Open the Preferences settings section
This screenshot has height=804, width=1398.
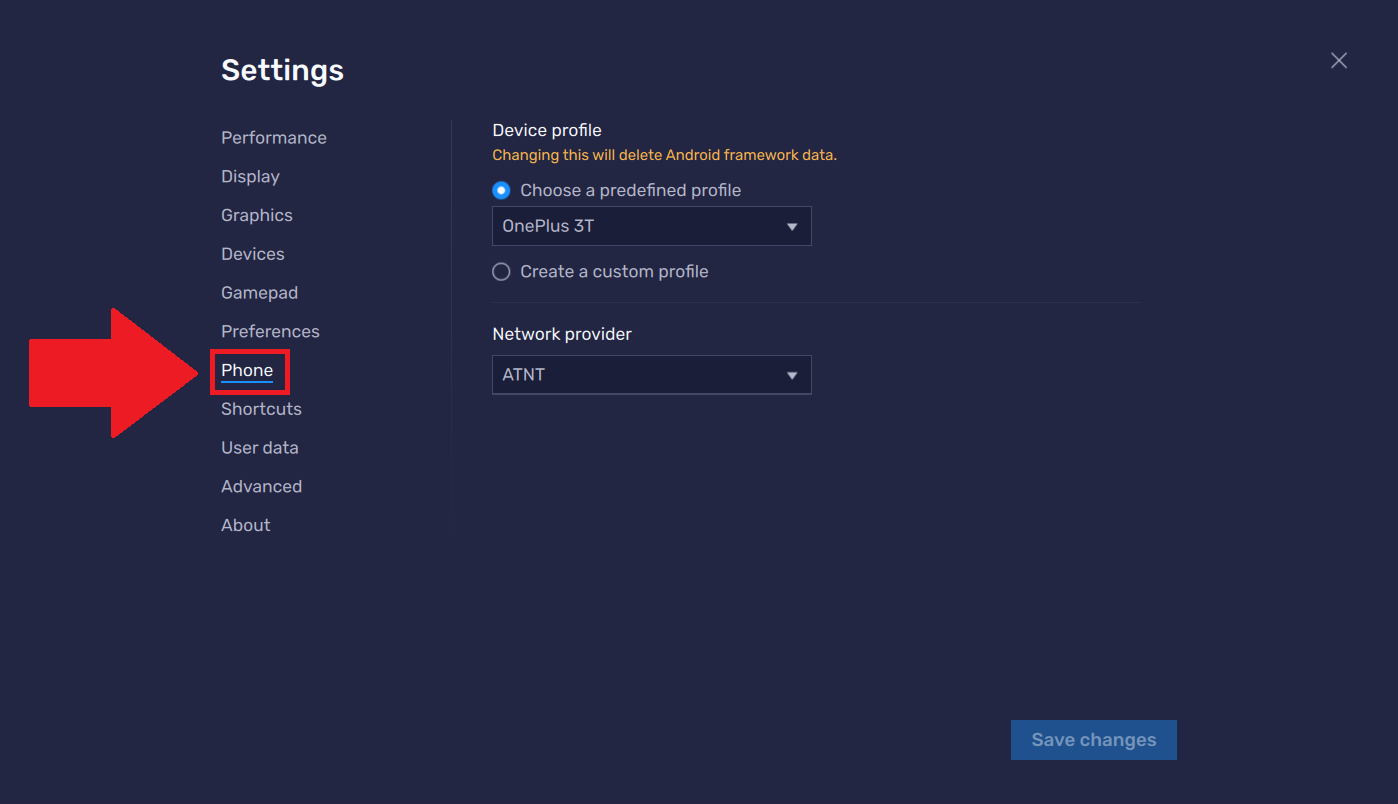click(270, 331)
